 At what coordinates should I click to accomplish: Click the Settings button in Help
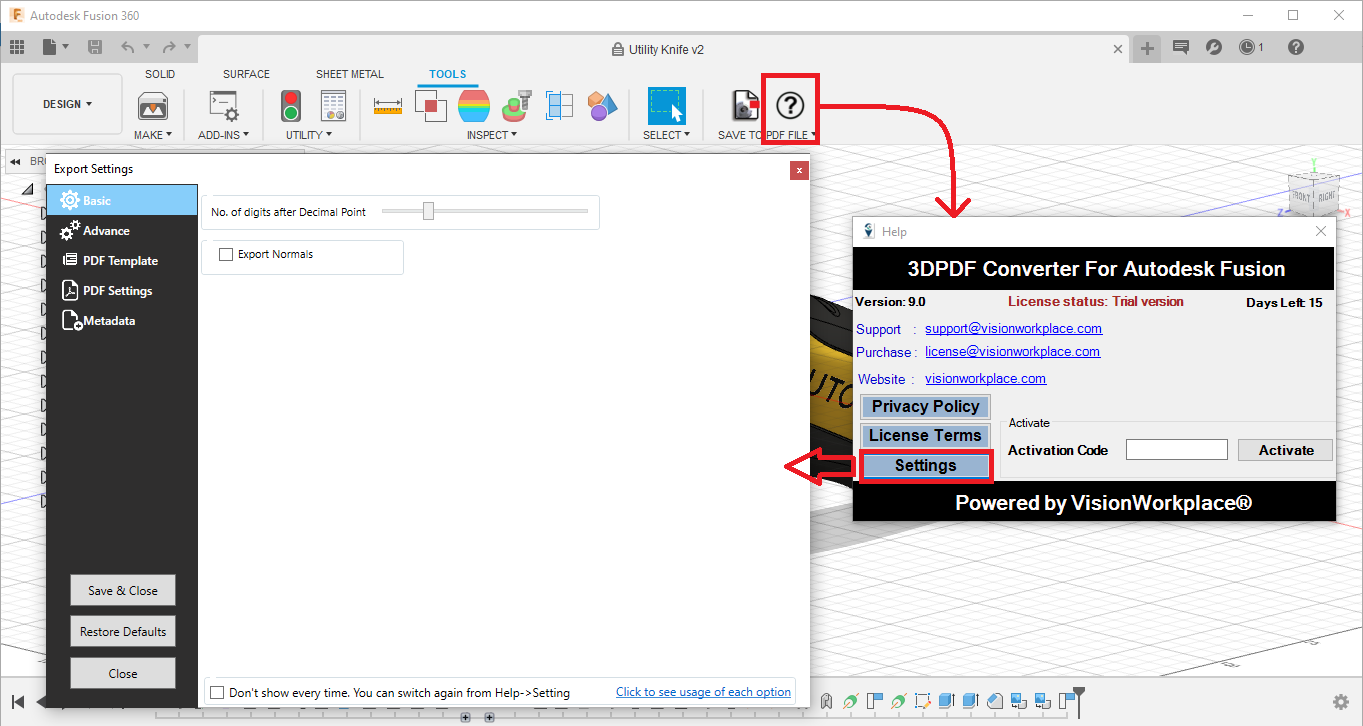[926, 465]
